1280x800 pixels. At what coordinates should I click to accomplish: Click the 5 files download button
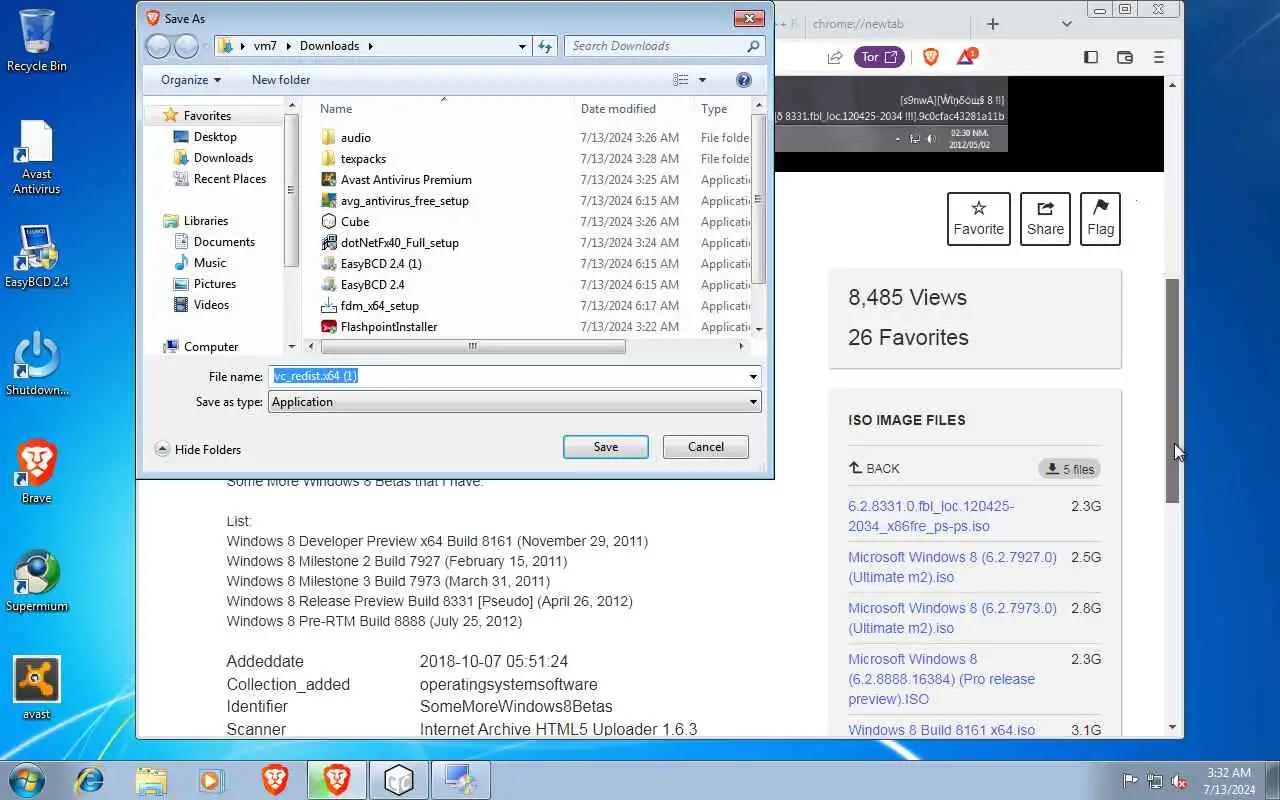coord(1070,469)
